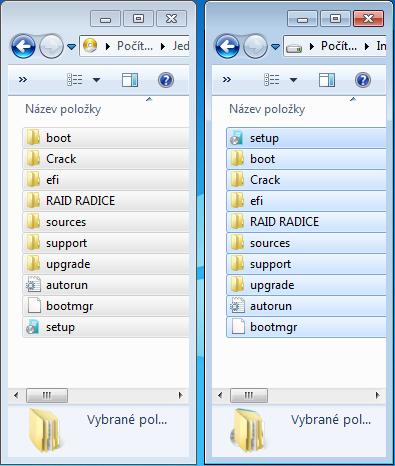Screen dimensions: 395x466
Task: Click 'Vybrané pol...' text in right details pane
Action: point(331,420)
